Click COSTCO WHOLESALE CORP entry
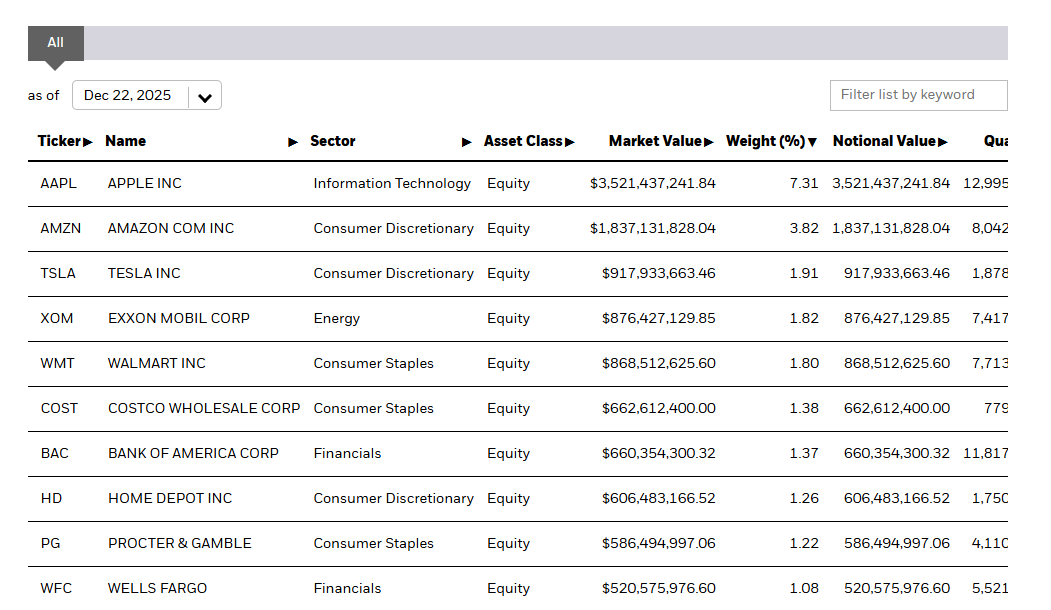Image resolution: width=1051 pixels, height=610 pixels. tap(204, 408)
